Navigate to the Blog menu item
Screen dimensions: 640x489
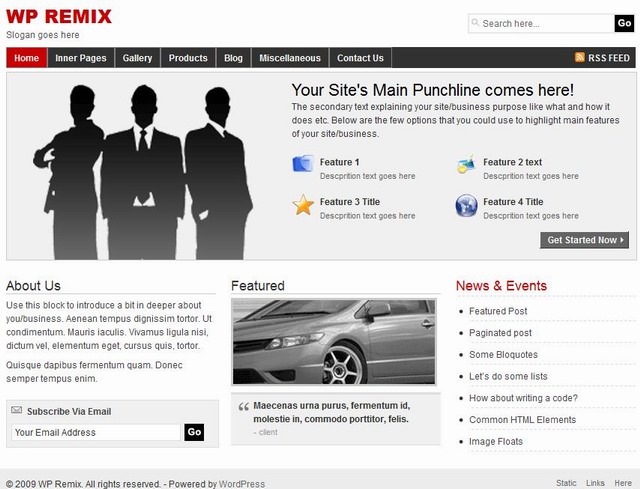pyautogui.click(x=233, y=58)
